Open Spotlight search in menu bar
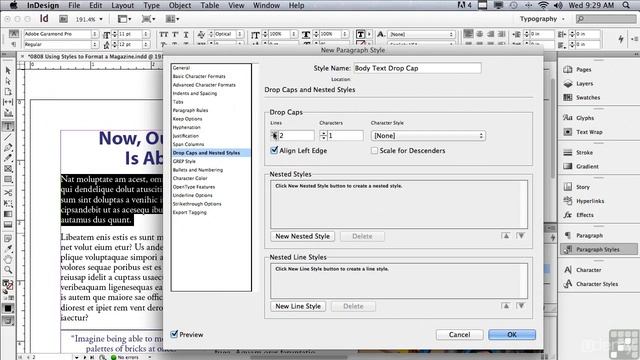 pyautogui.click(x=626, y=5)
